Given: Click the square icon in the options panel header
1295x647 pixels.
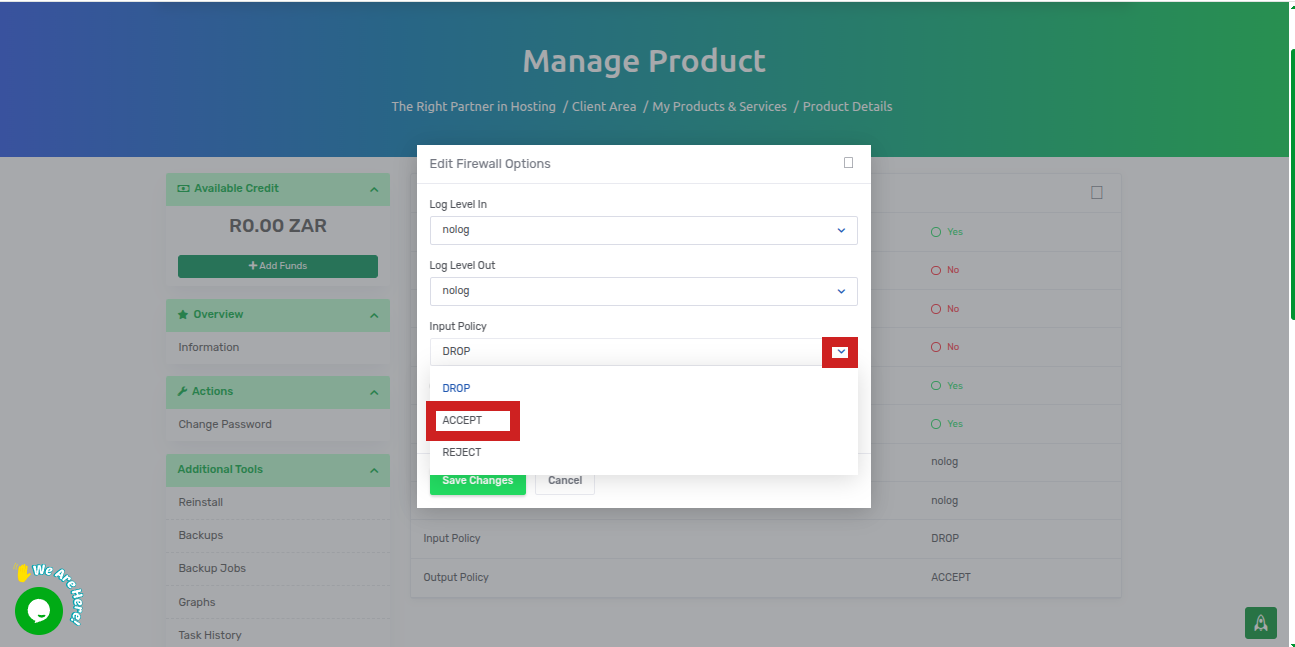Looking at the screenshot, I should [x=1096, y=193].
